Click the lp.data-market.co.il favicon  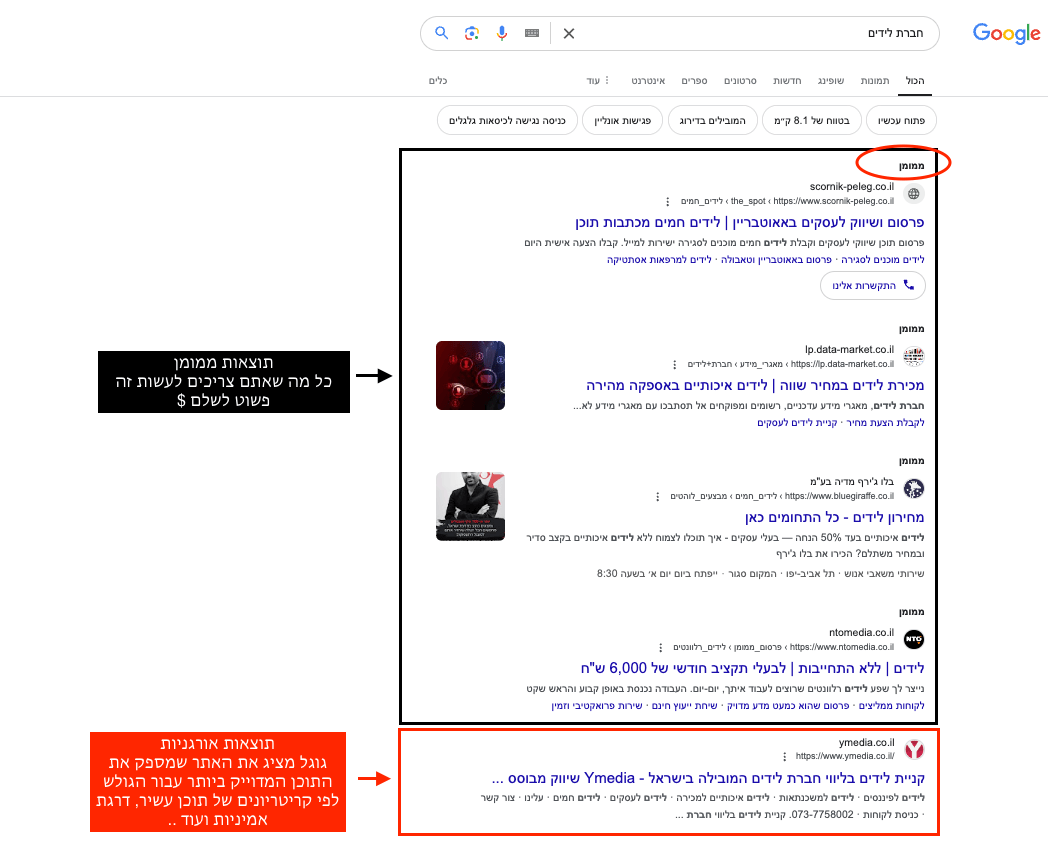tap(914, 356)
